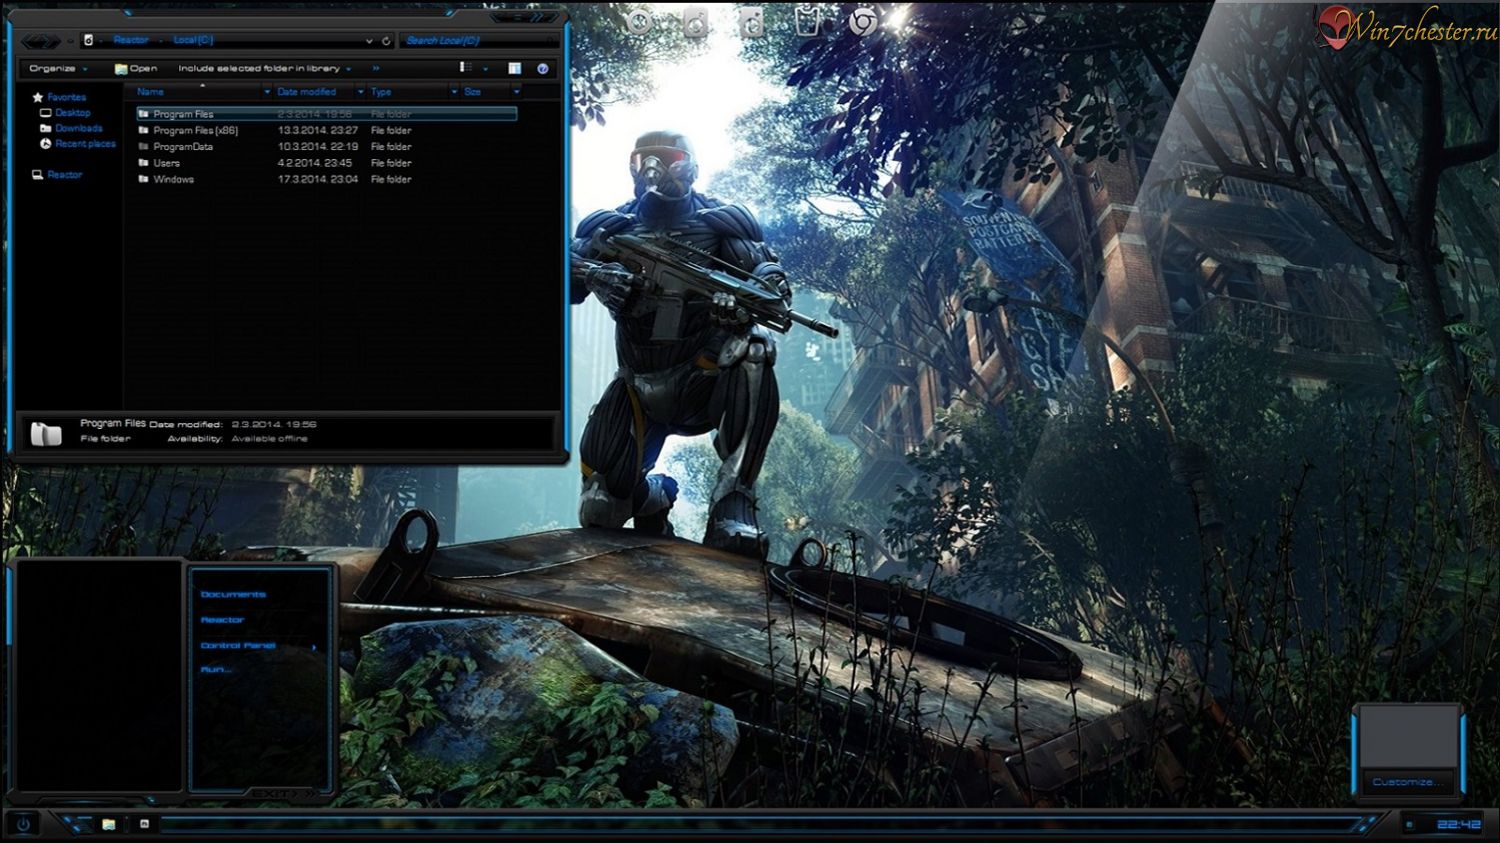Click Reactor in the address breadcrumb

131,40
